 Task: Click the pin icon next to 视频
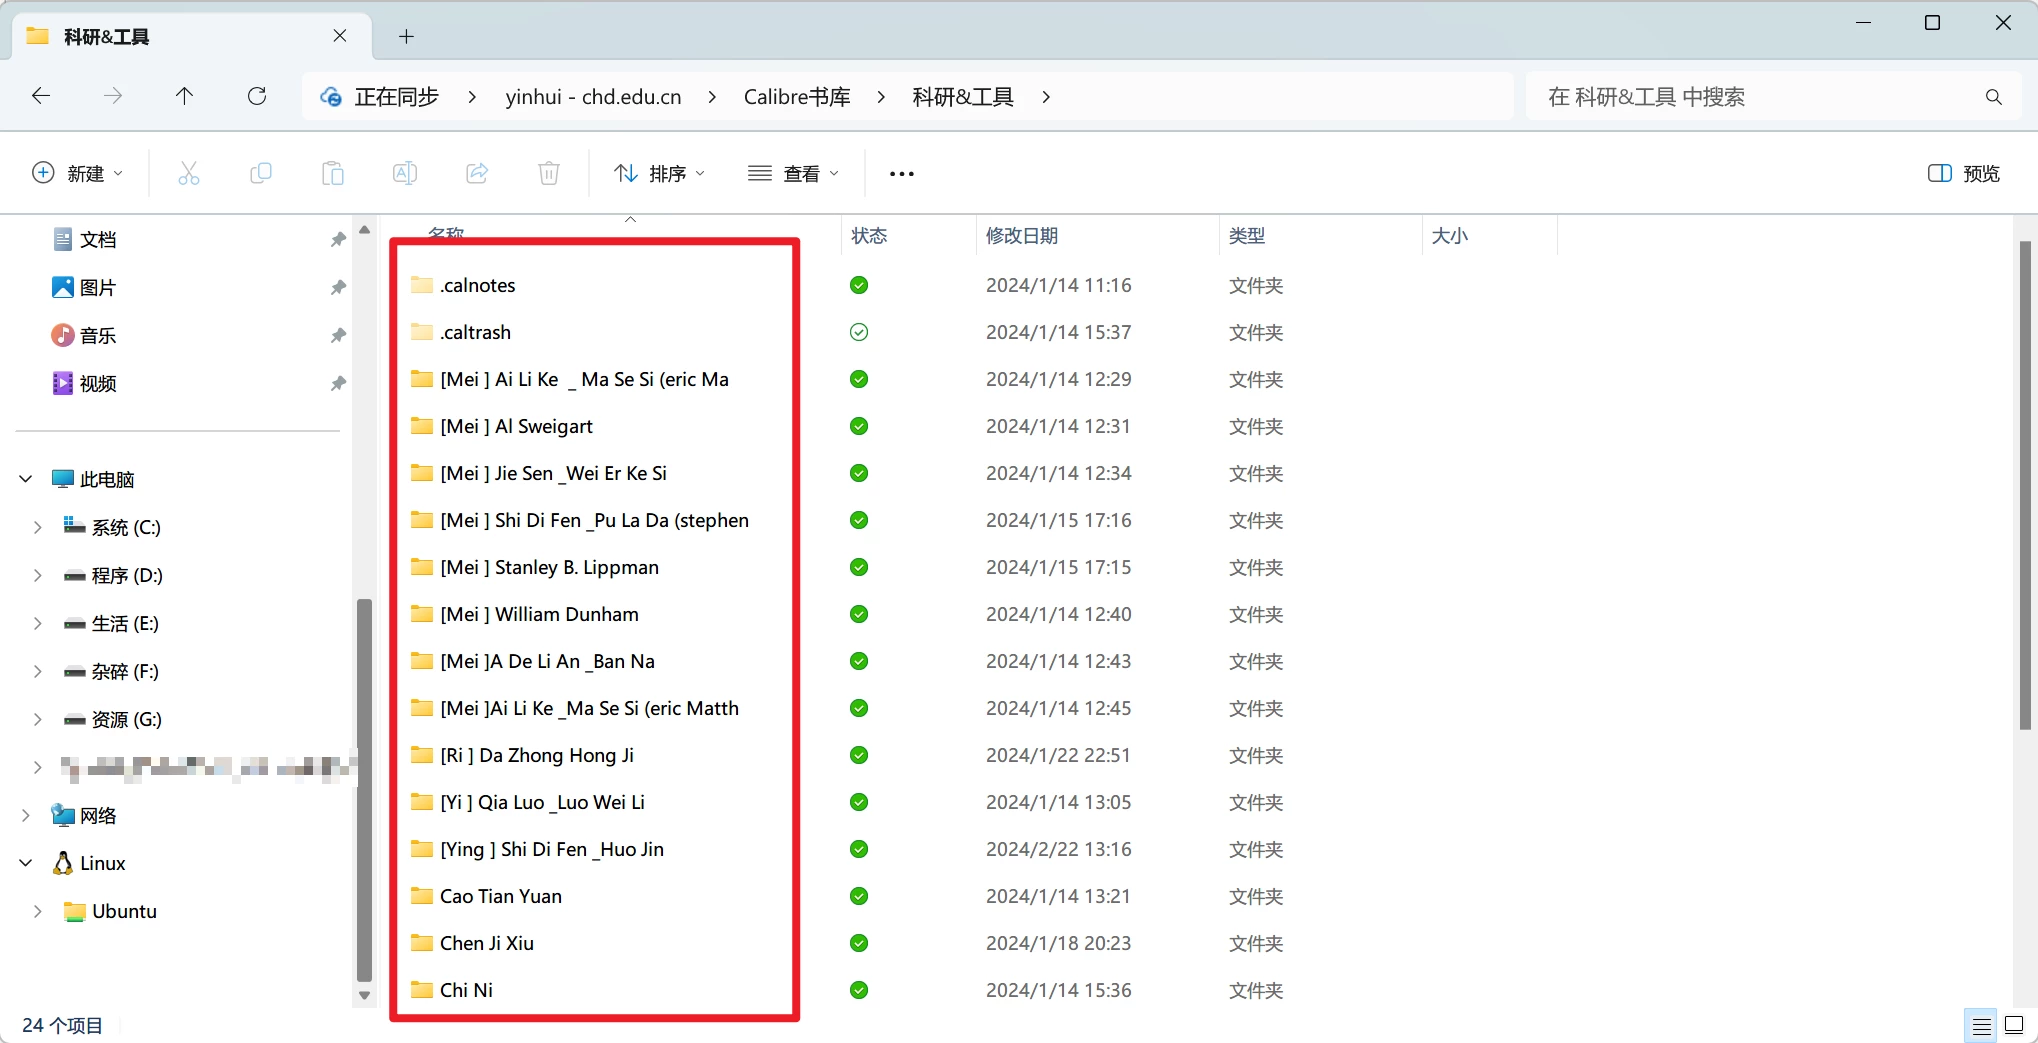coord(338,384)
